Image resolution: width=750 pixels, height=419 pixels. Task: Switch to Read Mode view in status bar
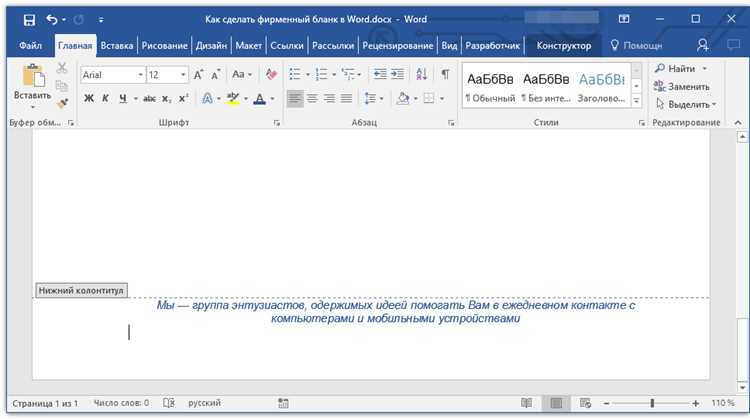[x=527, y=403]
